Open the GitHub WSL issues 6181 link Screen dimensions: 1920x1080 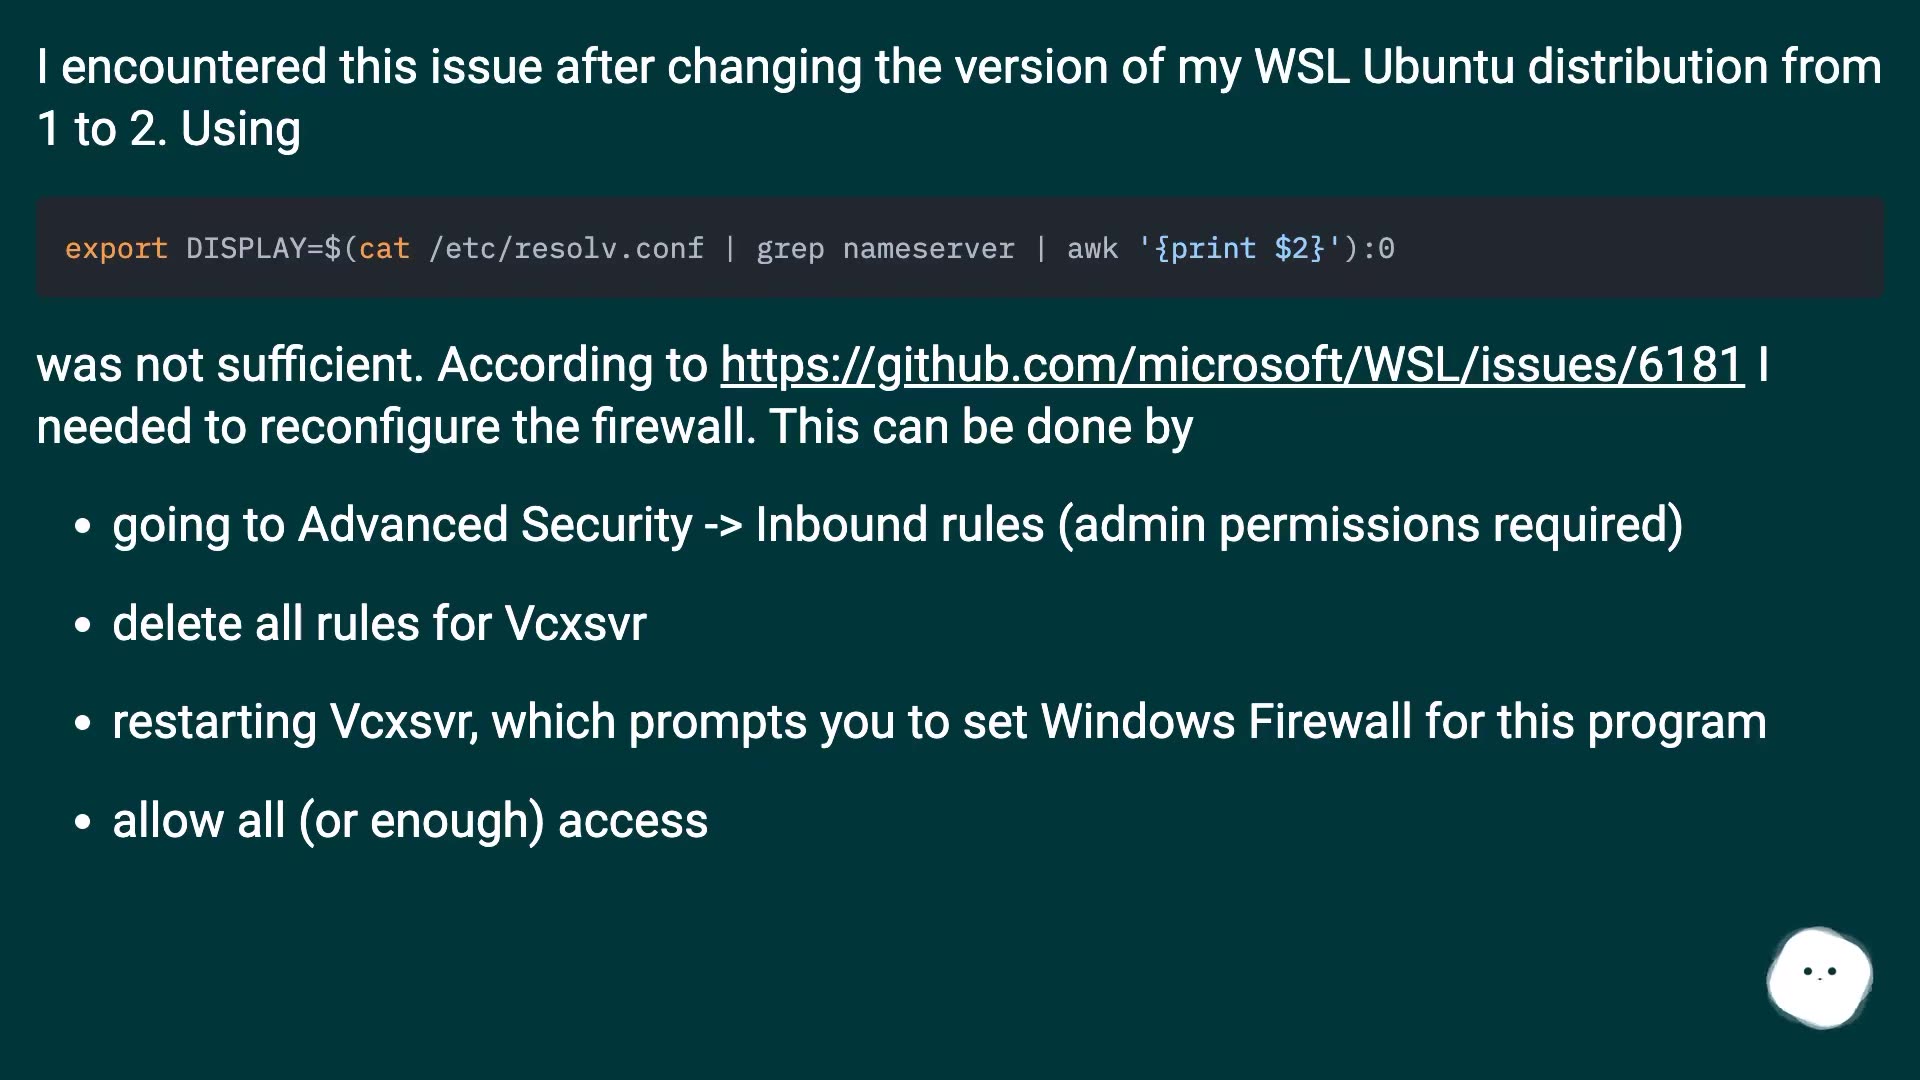point(1232,365)
